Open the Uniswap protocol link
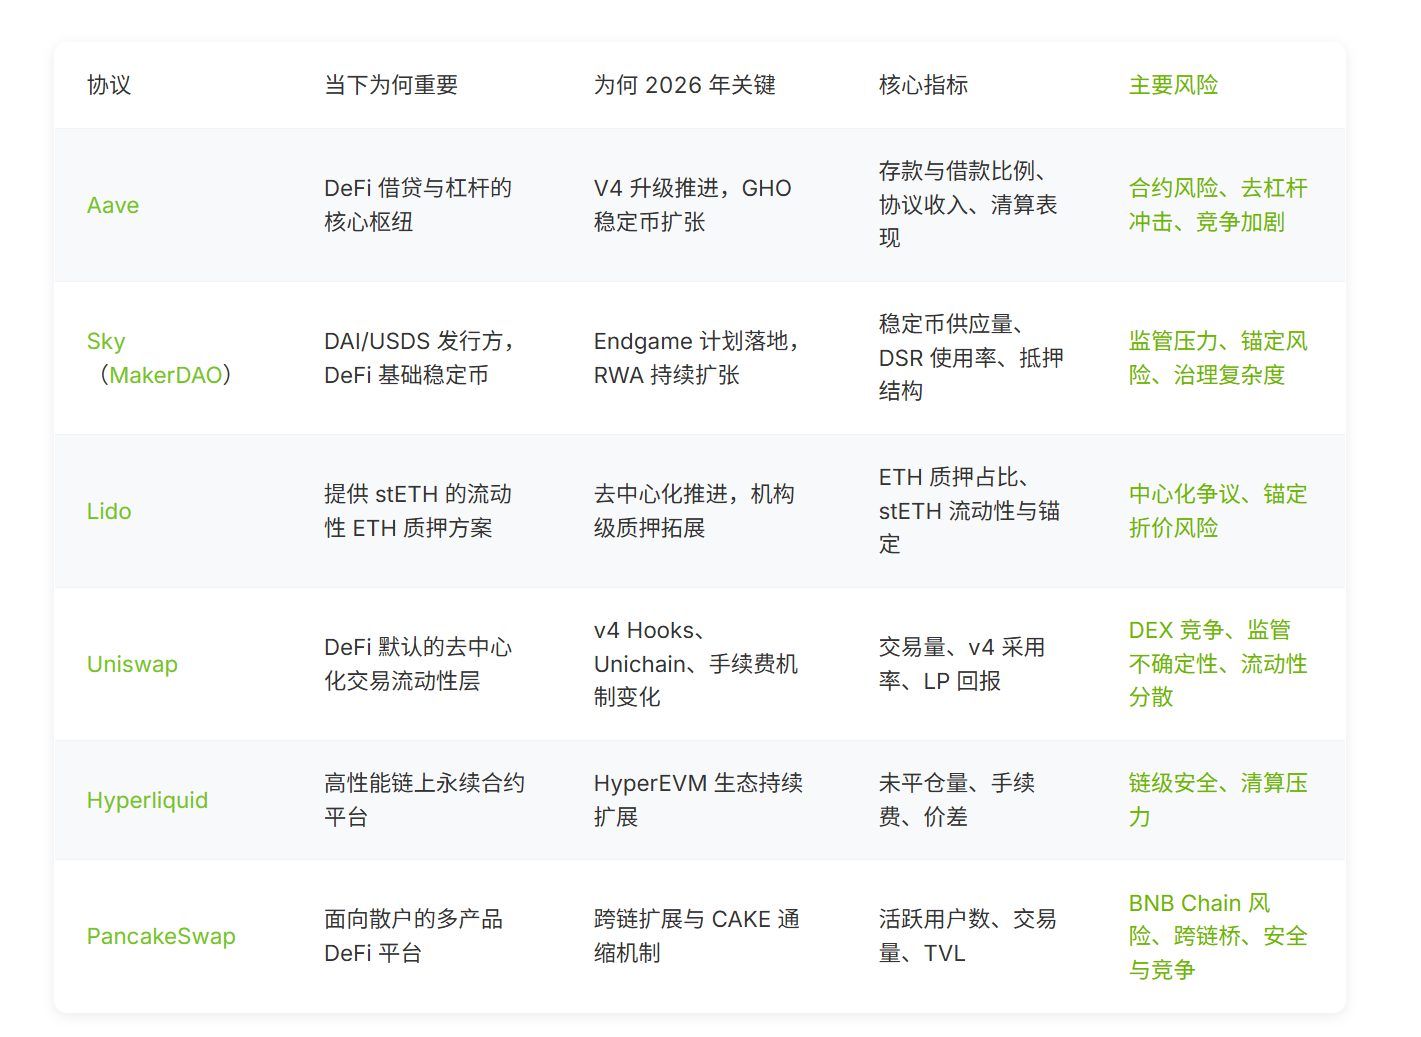 tap(132, 664)
